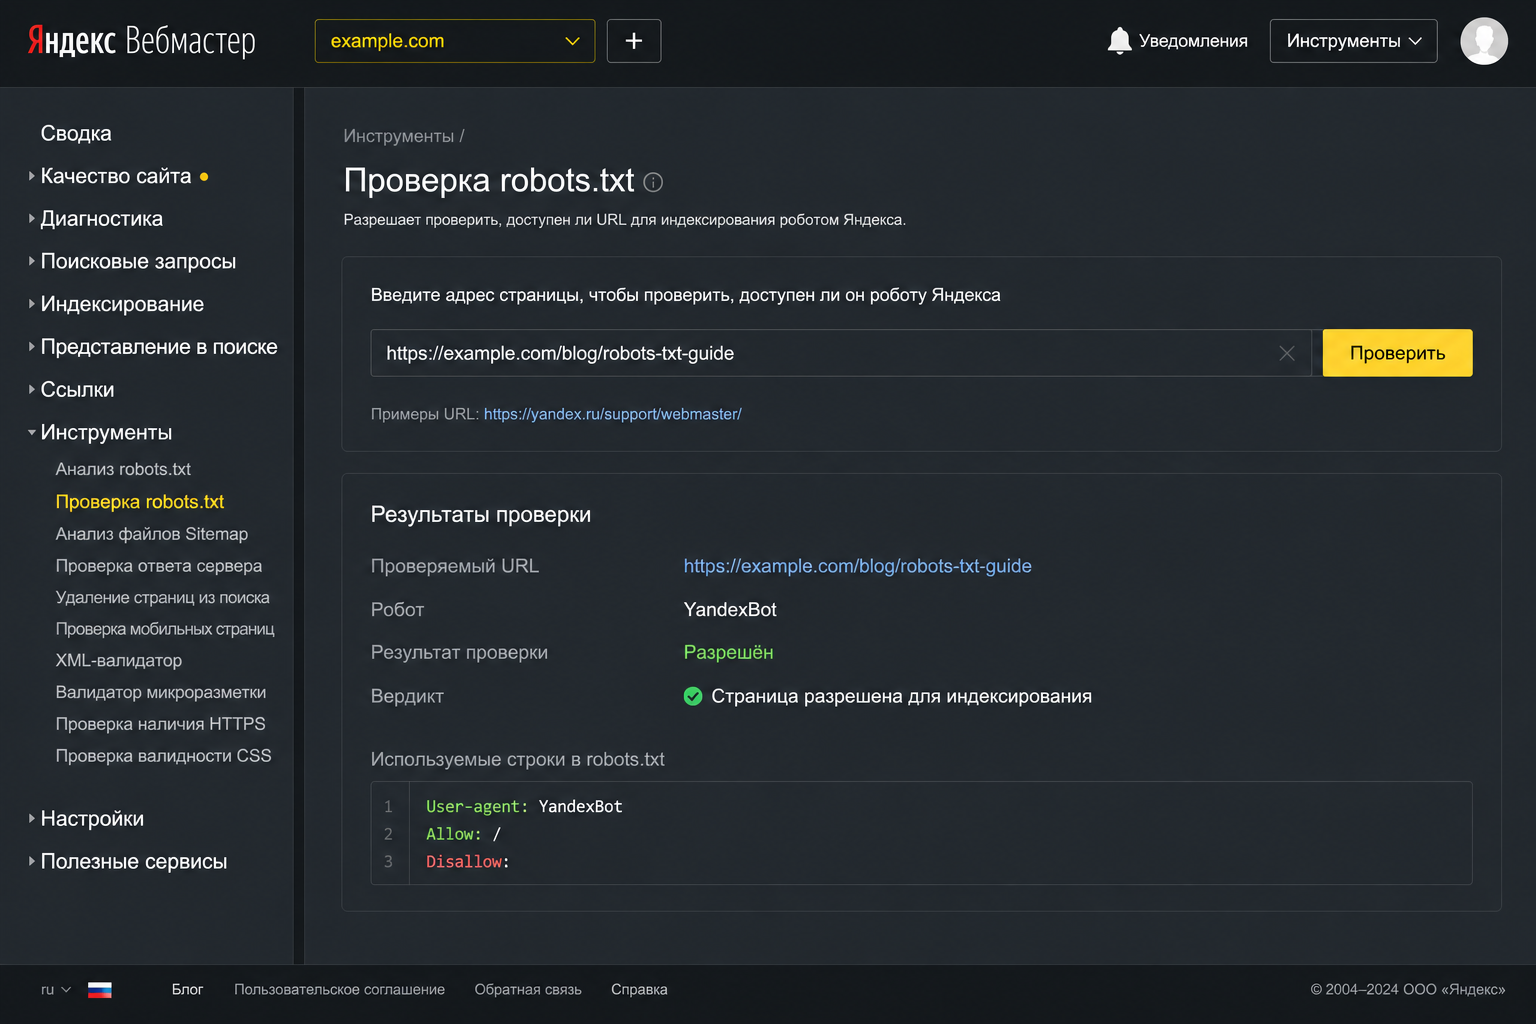Select Проверка robots.txt tool

[140, 502]
